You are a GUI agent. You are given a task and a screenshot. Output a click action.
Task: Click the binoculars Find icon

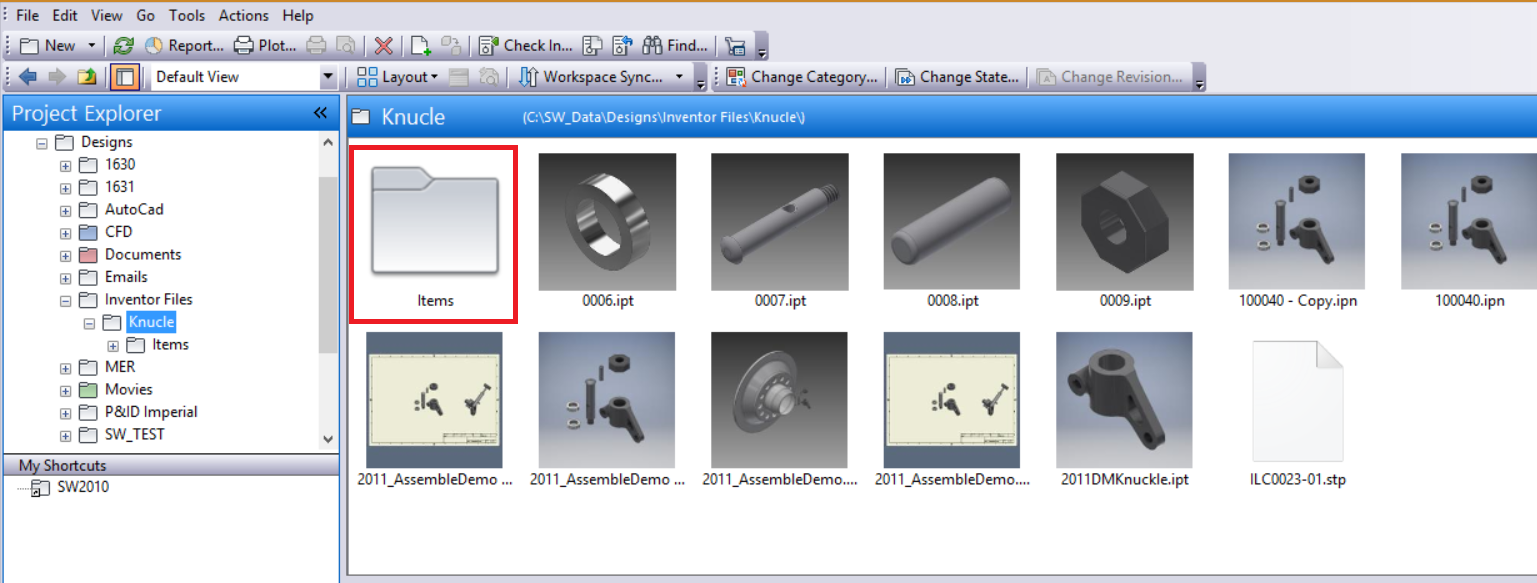[653, 45]
